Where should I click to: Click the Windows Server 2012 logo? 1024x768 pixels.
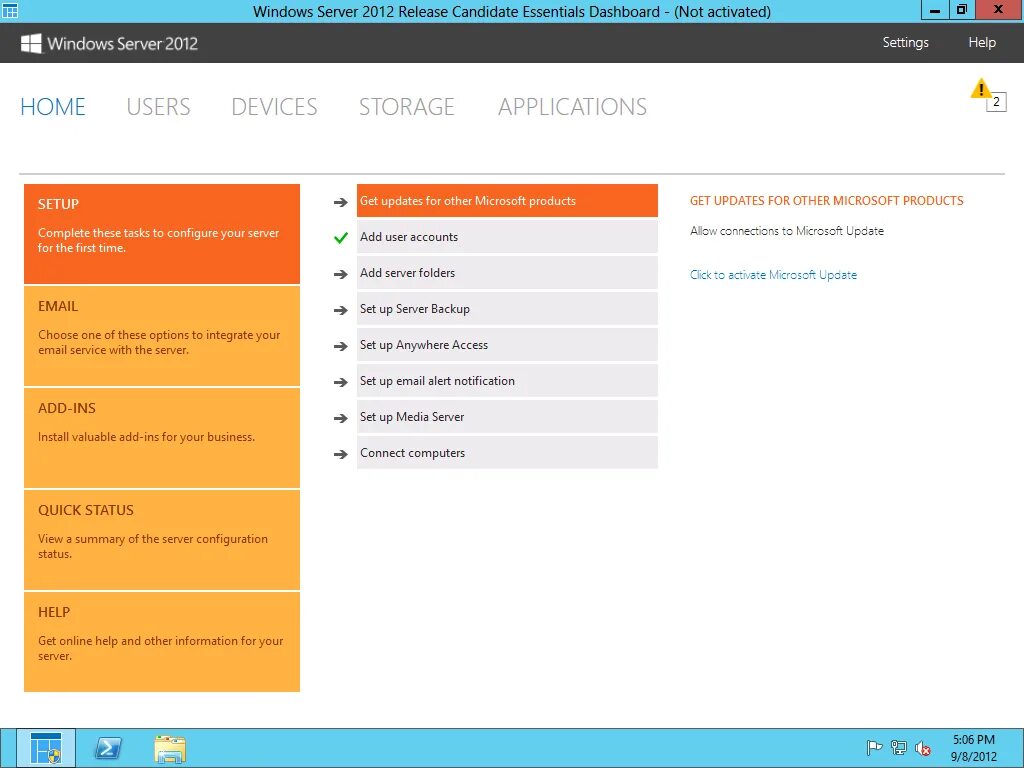pyautogui.click(x=109, y=44)
